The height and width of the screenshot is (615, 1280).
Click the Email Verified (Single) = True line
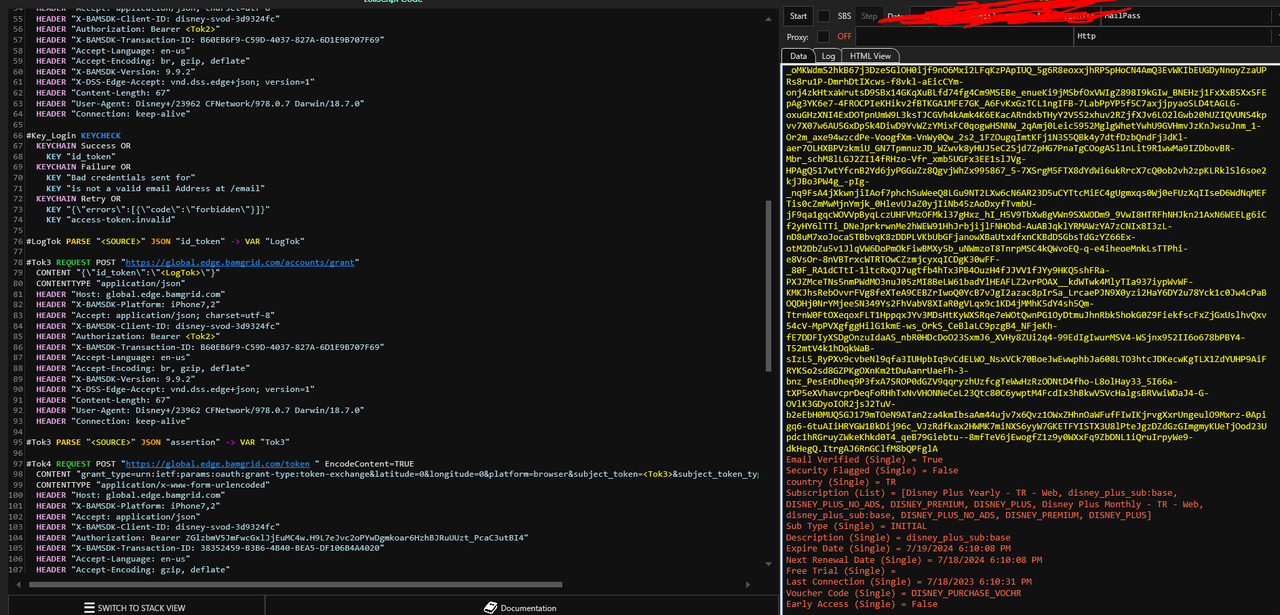(864, 460)
